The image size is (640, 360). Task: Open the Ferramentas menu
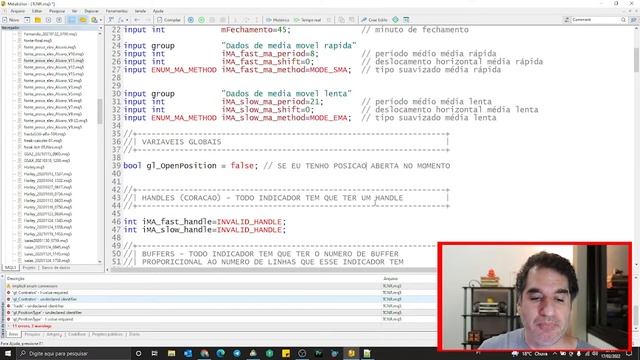pos(116,11)
